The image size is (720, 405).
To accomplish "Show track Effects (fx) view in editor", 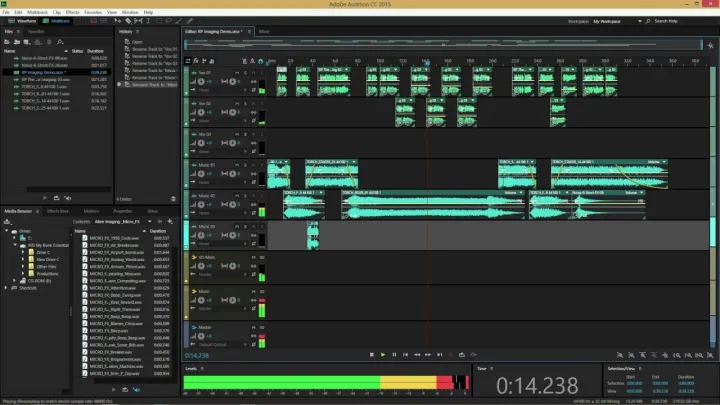I will coord(196,61).
